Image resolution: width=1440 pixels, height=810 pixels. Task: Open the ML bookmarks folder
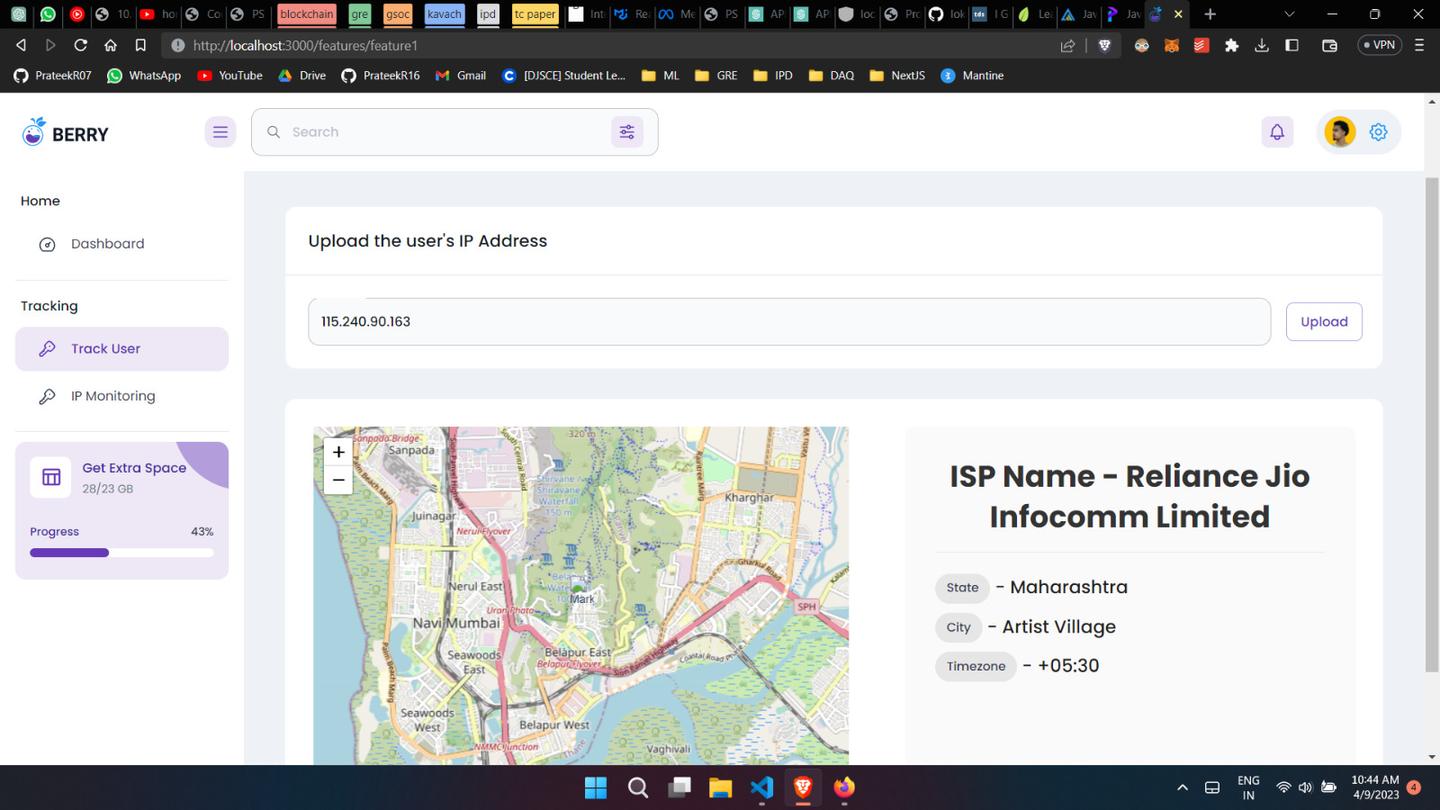pos(660,75)
